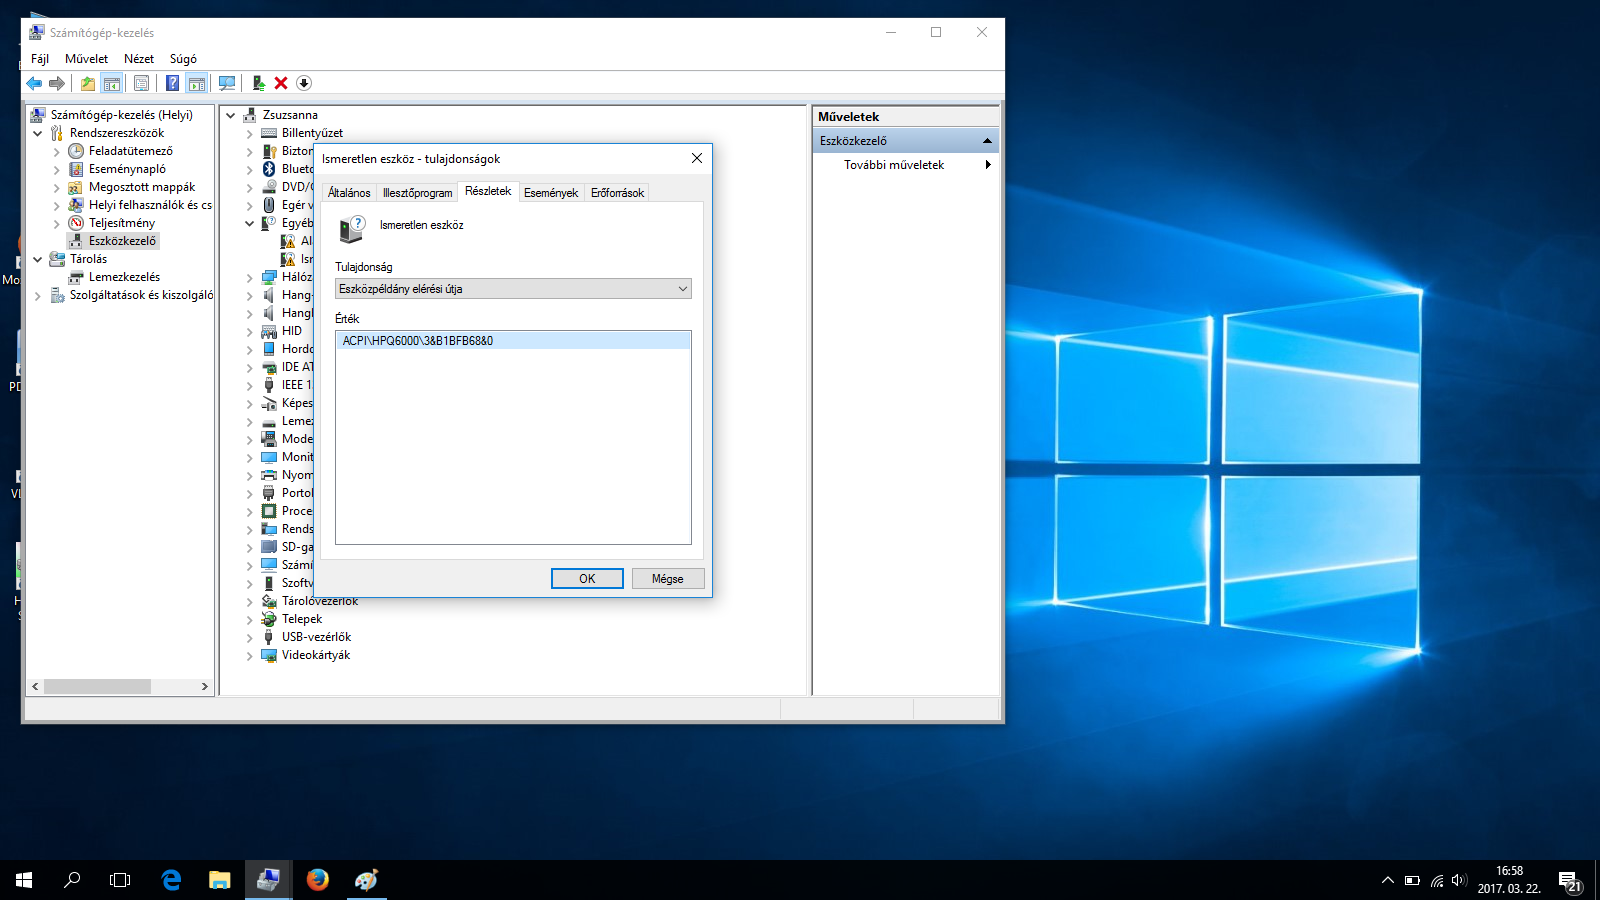Click the up-one-level folder toolbar icon
1600x900 pixels.
88,83
